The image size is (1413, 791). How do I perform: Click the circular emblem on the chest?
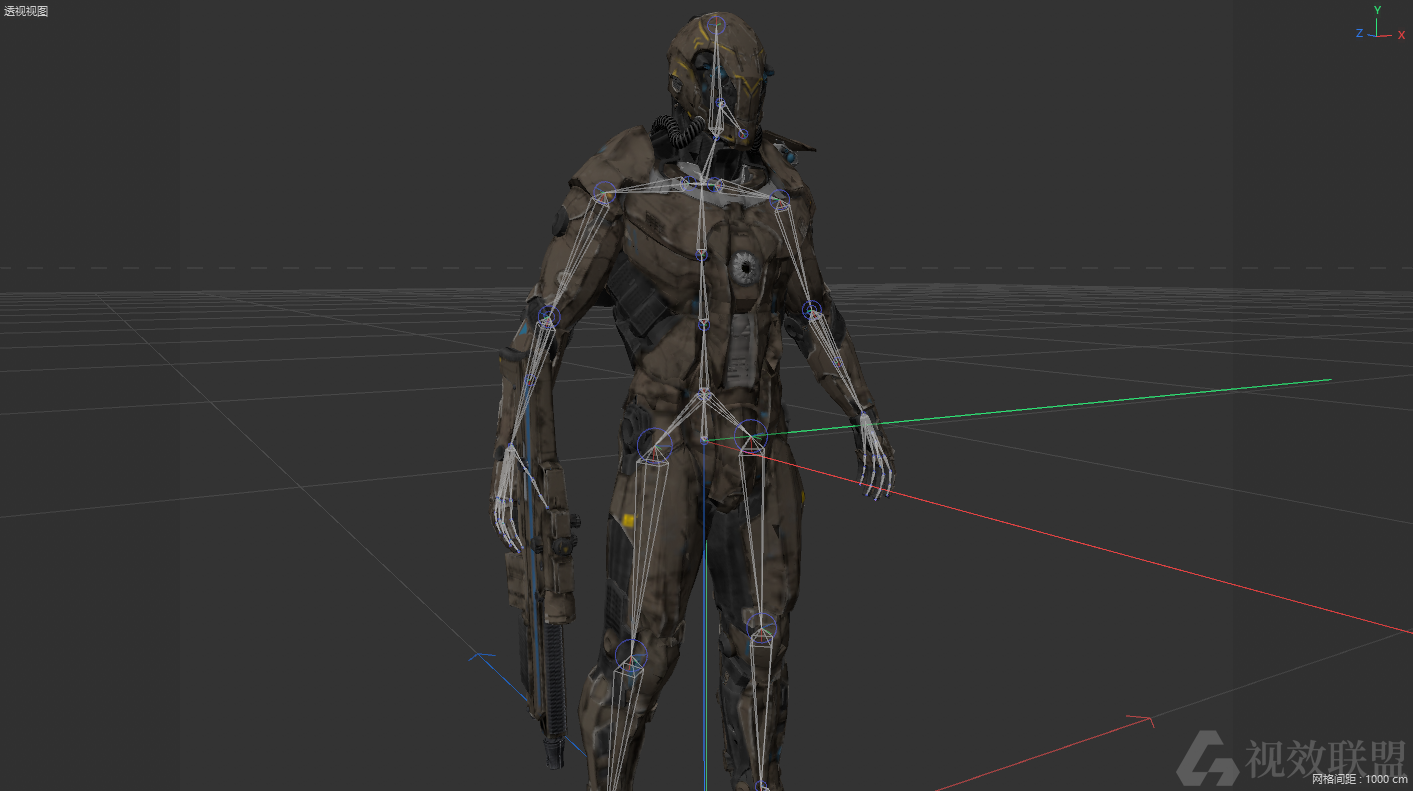[x=745, y=267]
